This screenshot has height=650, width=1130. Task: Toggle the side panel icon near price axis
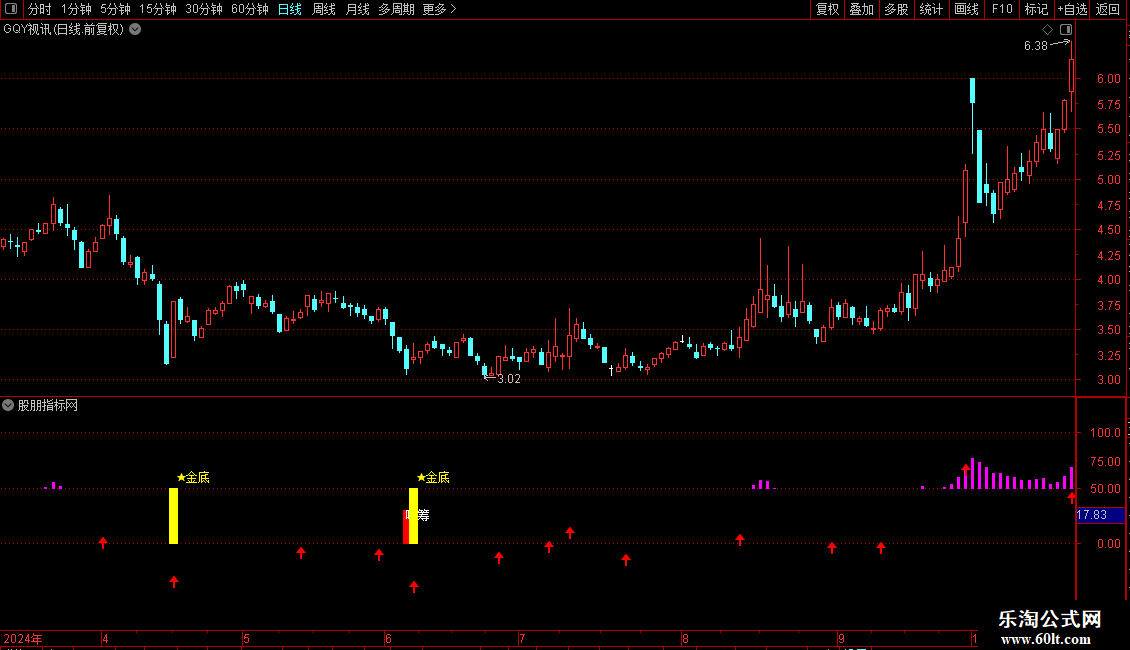[1066, 30]
